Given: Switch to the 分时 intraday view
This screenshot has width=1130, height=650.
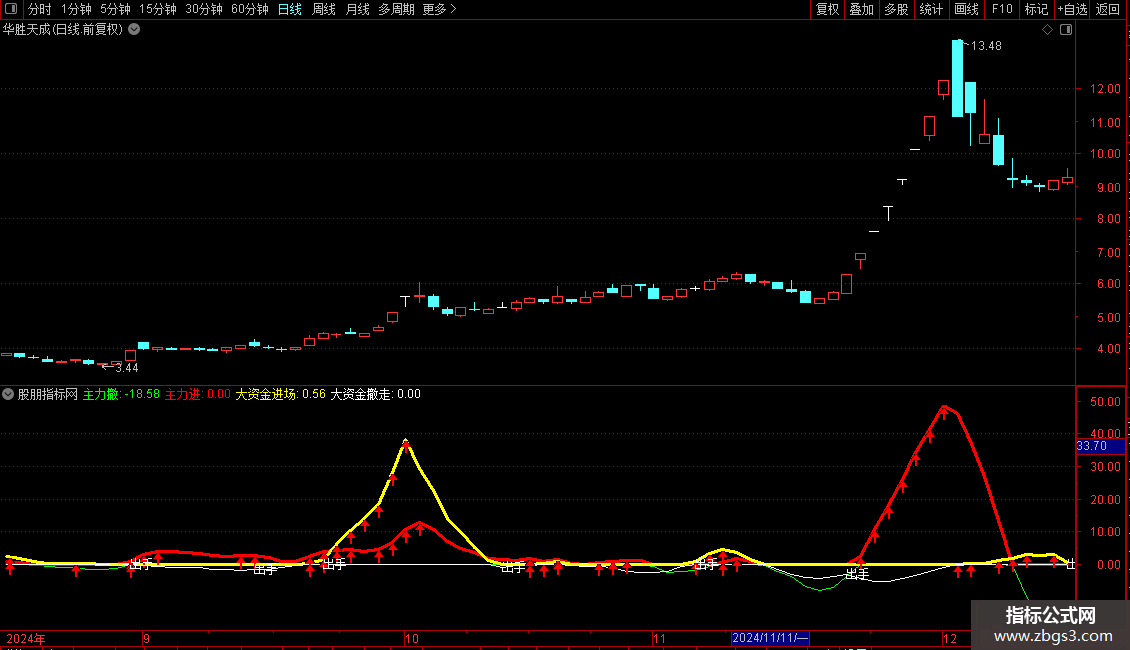Looking at the screenshot, I should [x=40, y=9].
